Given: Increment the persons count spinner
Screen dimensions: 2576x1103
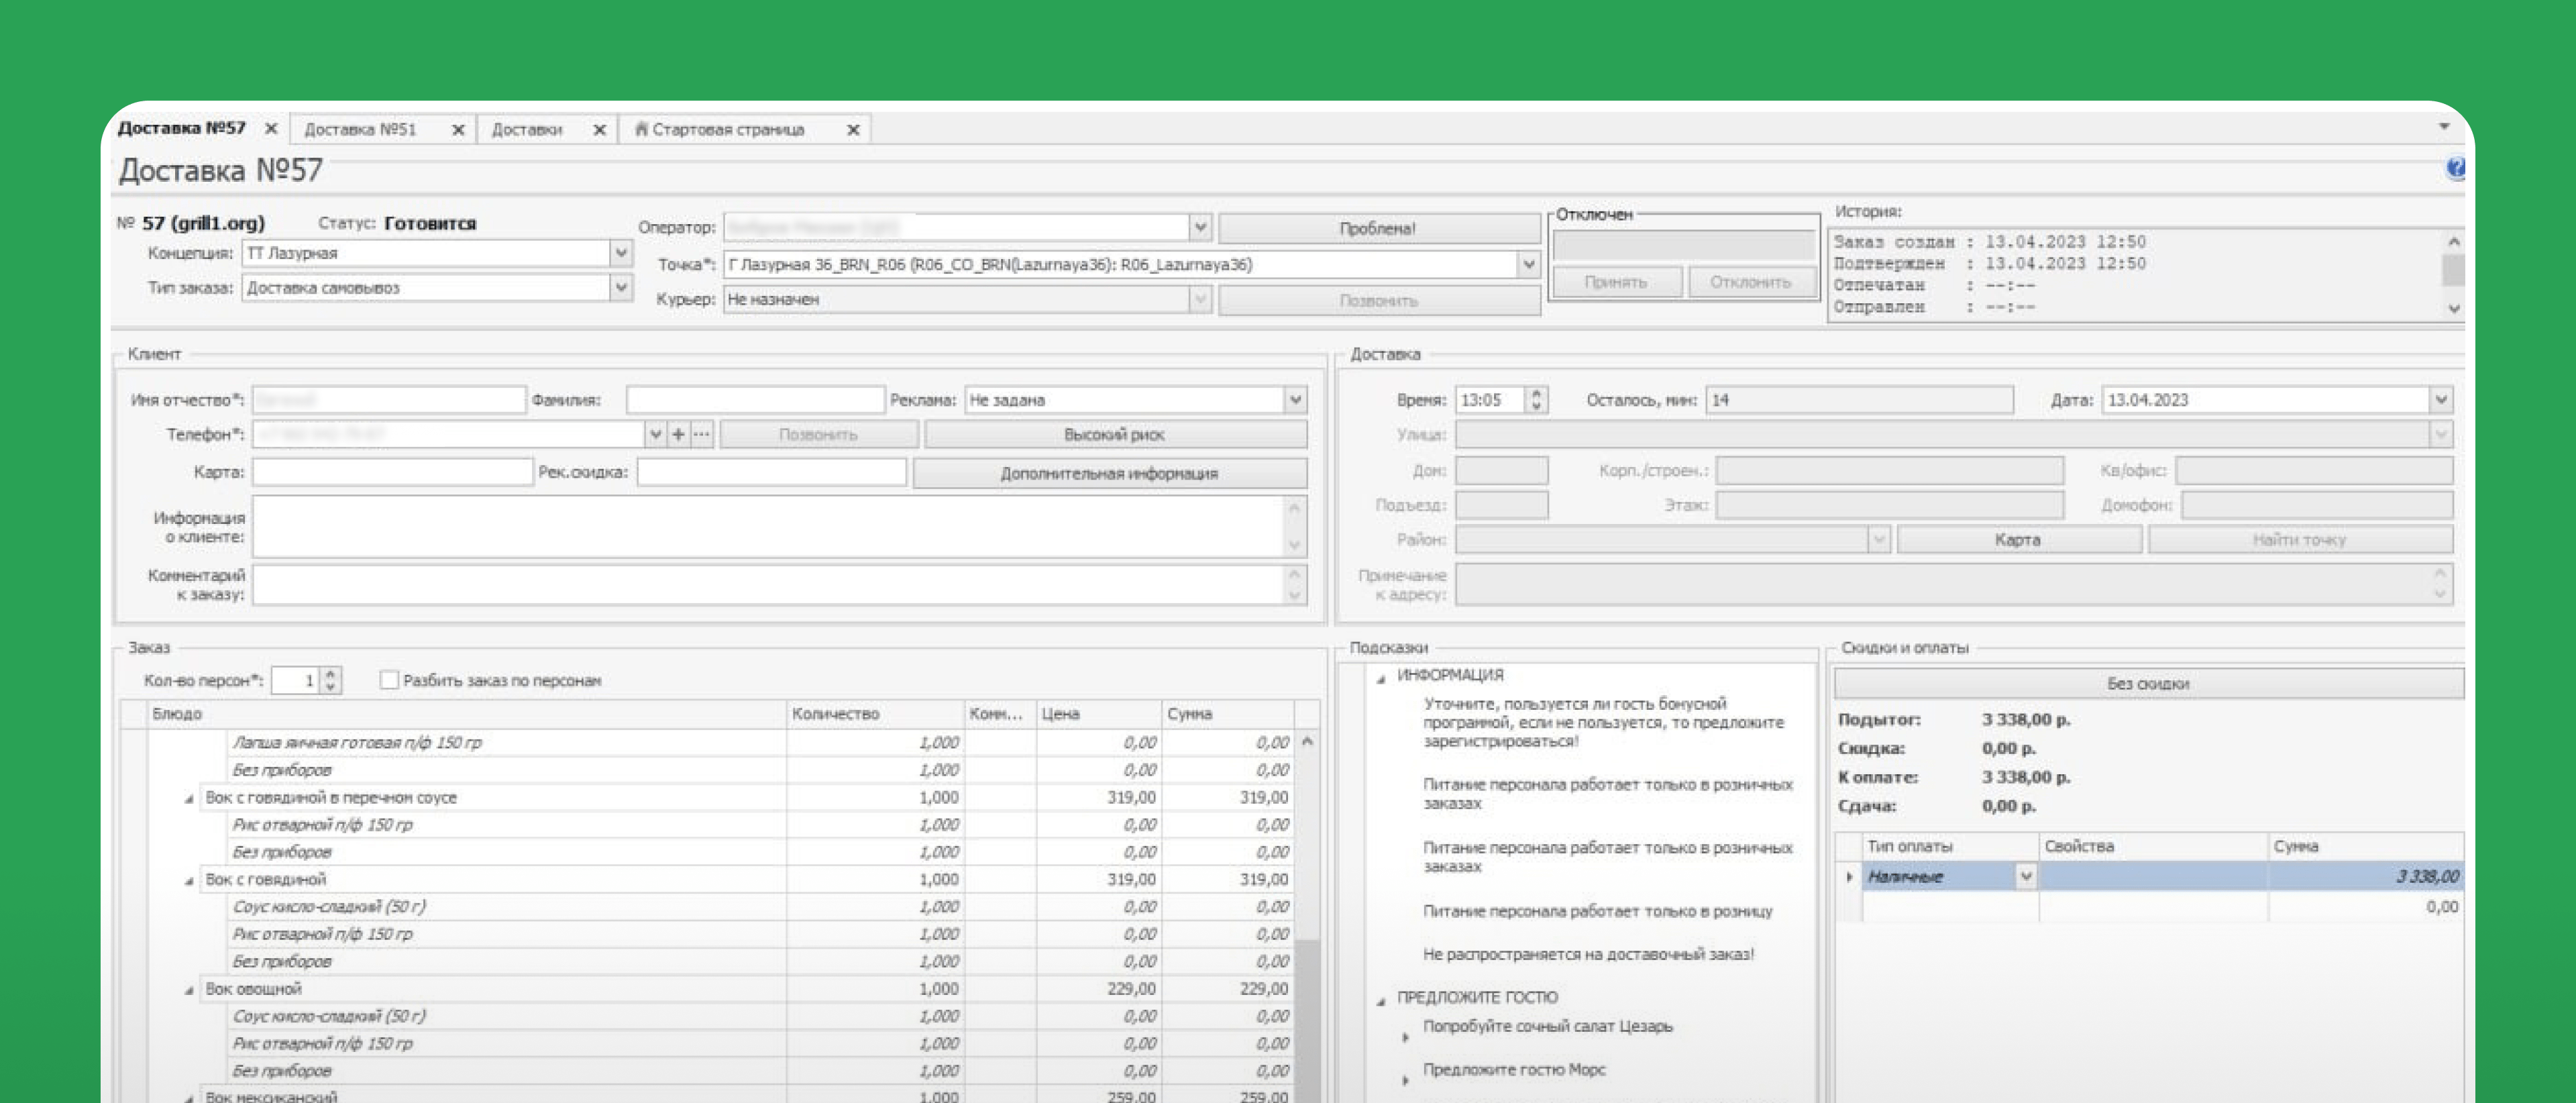Looking at the screenshot, I should [331, 674].
